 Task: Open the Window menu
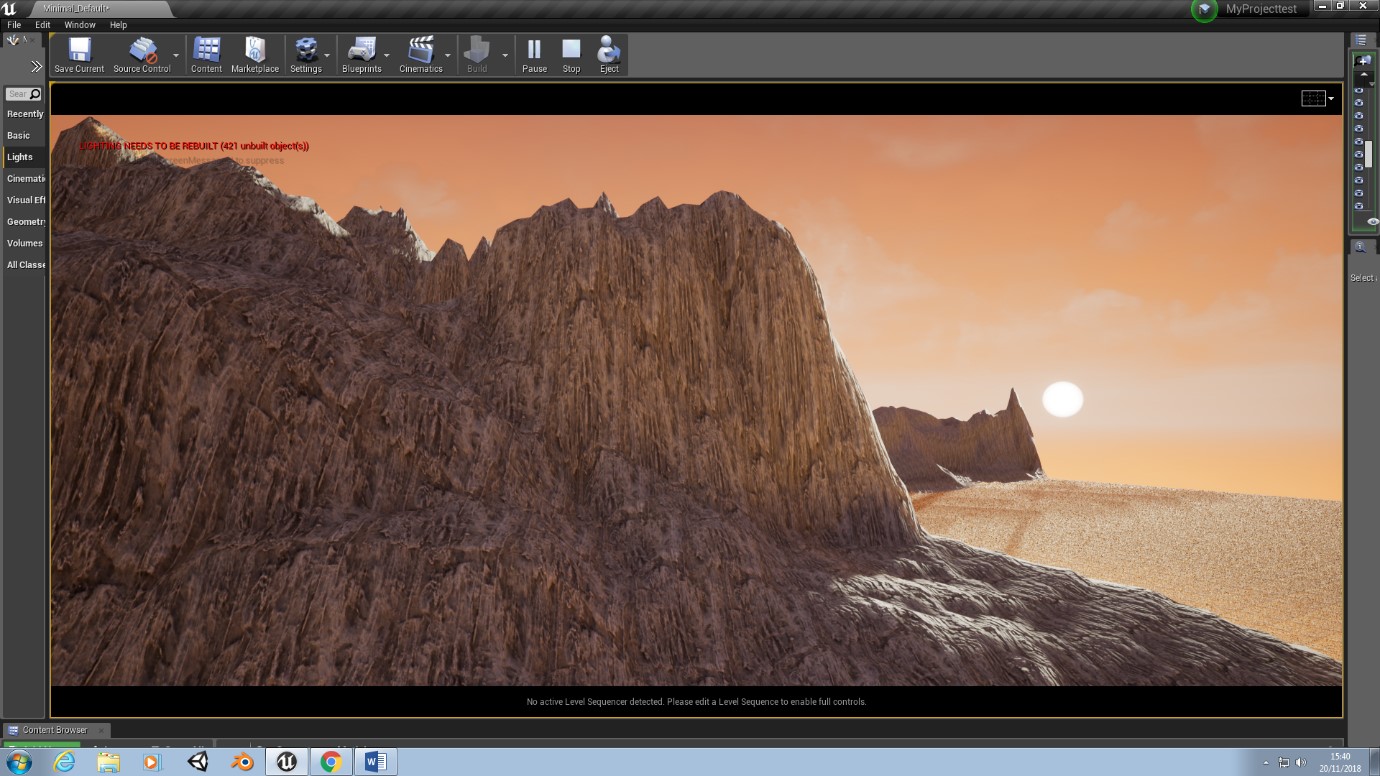click(x=80, y=25)
